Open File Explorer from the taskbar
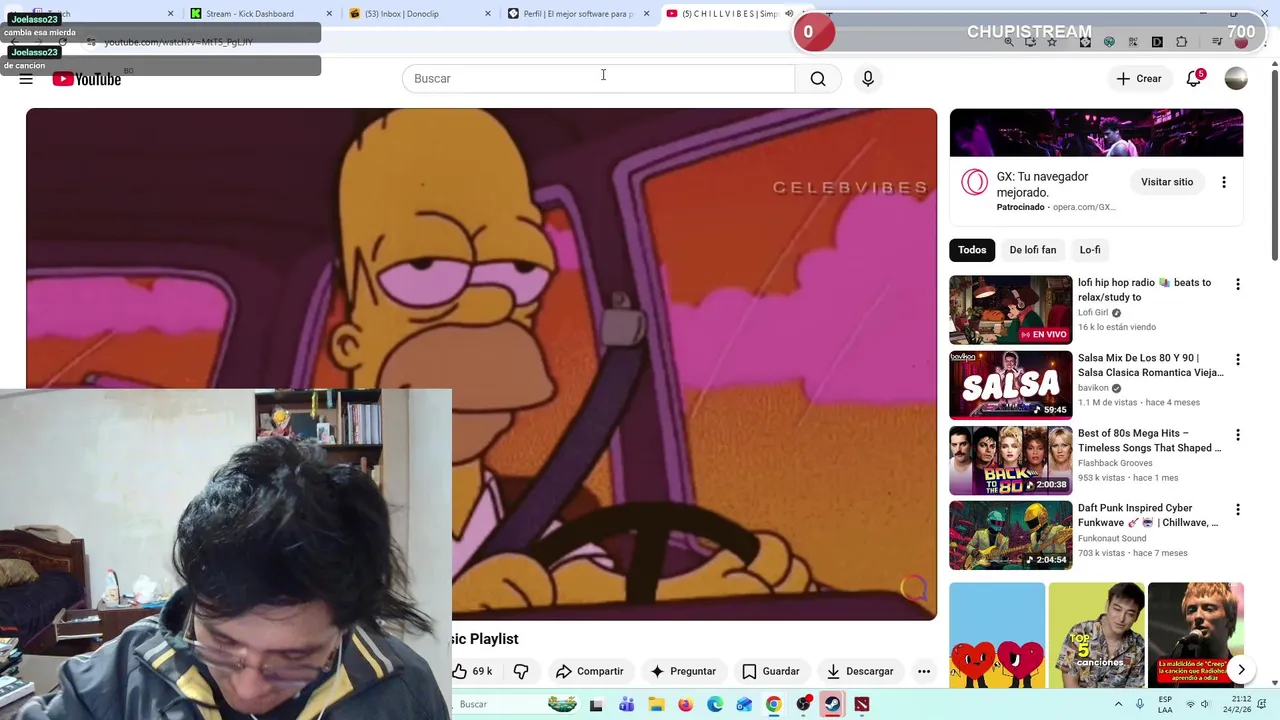Image resolution: width=1280 pixels, height=720 pixels. 656,705
